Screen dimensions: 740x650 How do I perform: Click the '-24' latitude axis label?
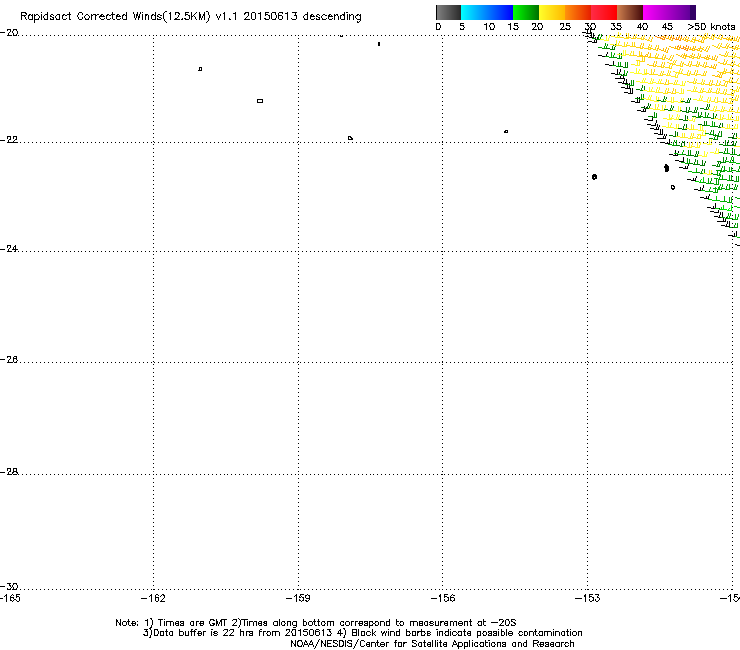click(x=9, y=249)
